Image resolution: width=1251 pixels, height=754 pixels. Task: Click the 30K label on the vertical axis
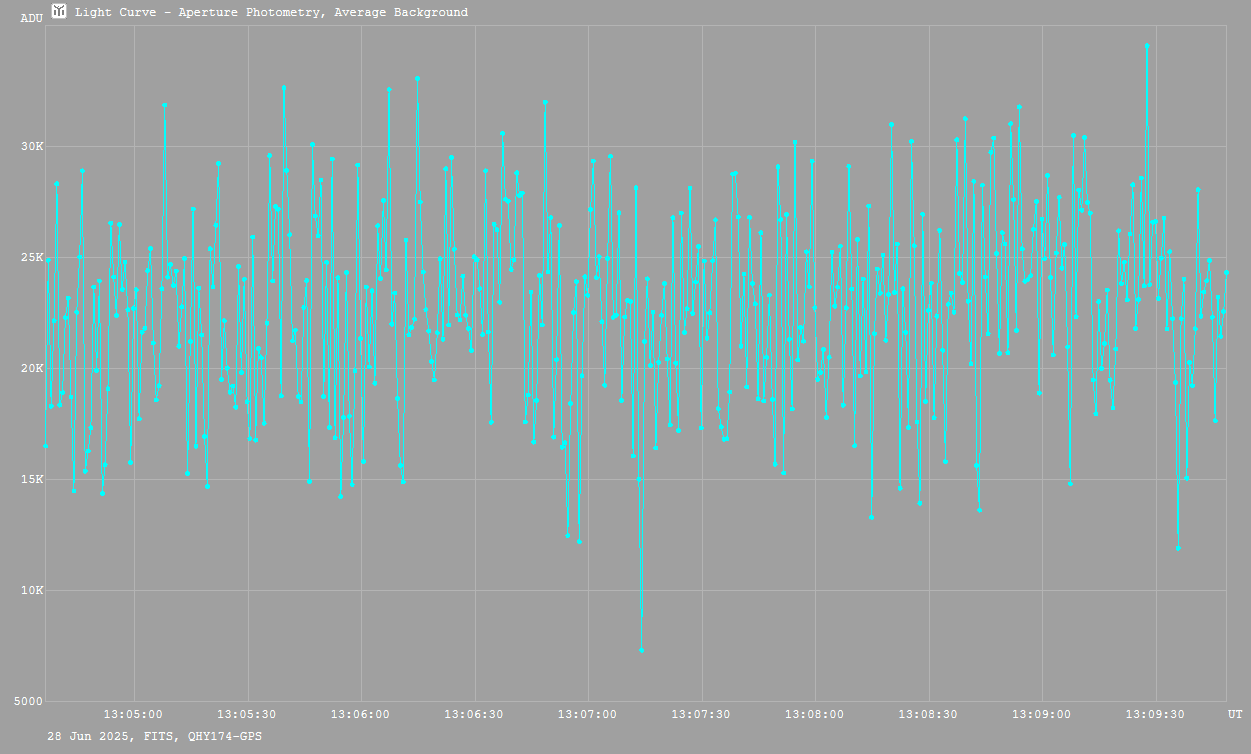pos(32,147)
